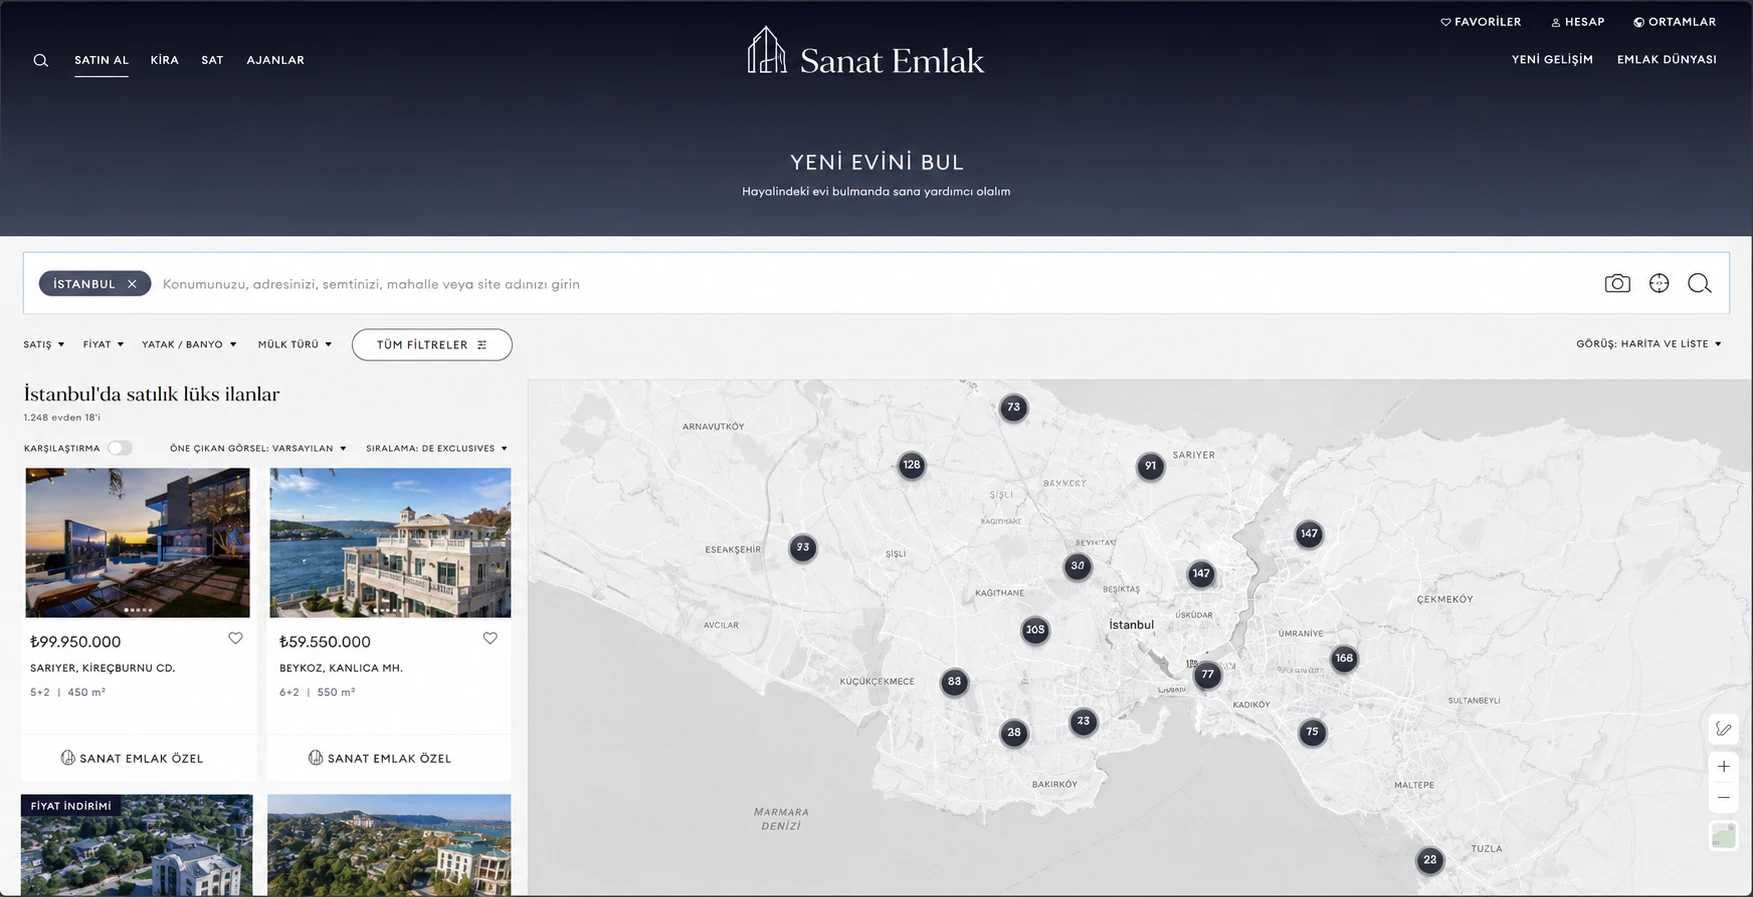The height and width of the screenshot is (897, 1753).
Task: Open the Ajanlar menu item
Action: (275, 60)
